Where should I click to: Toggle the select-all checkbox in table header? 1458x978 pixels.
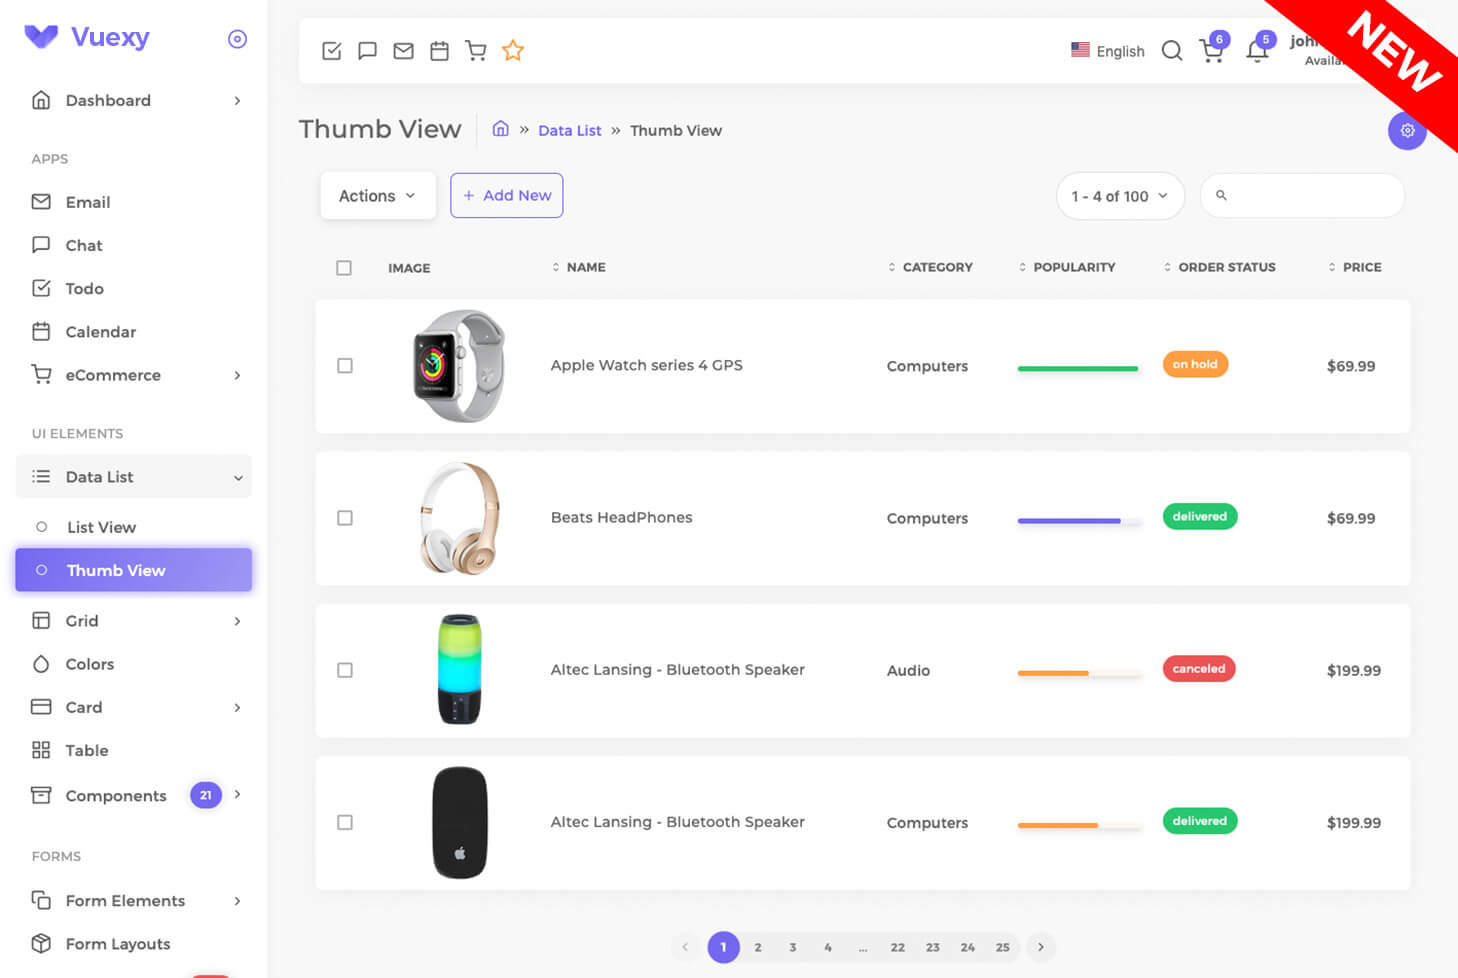pyautogui.click(x=344, y=268)
